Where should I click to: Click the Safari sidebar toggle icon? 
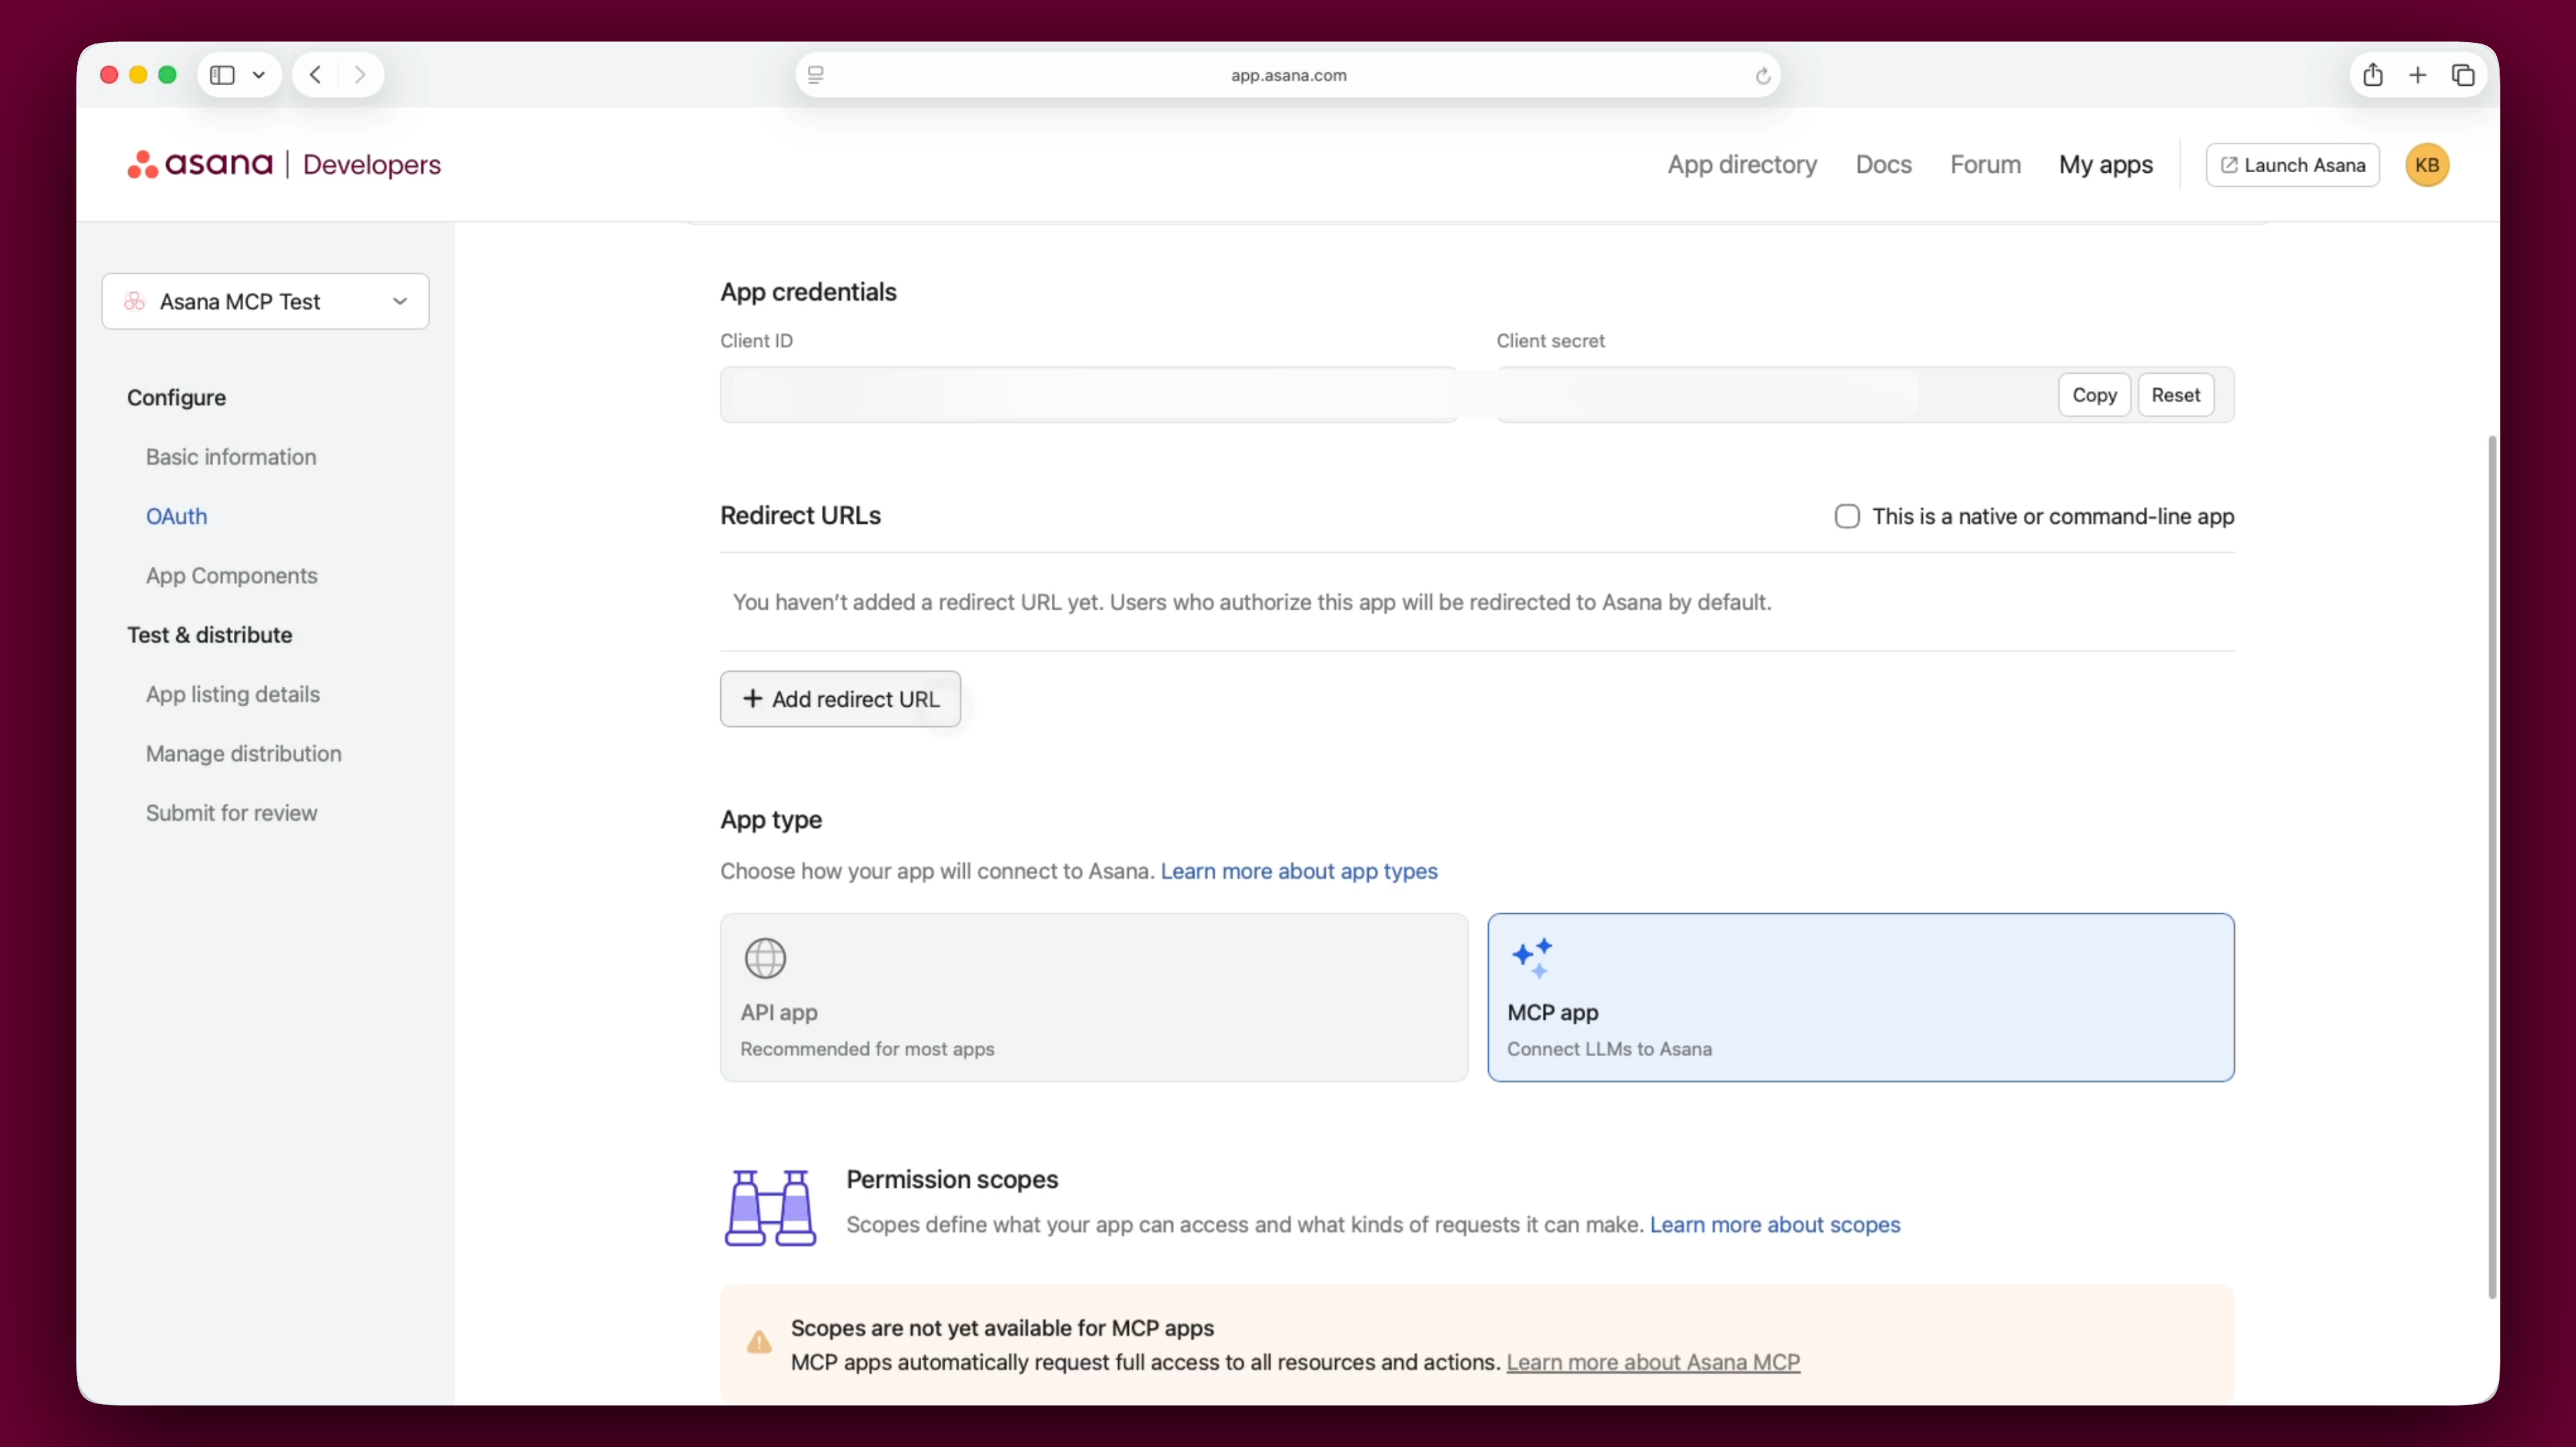[x=222, y=75]
